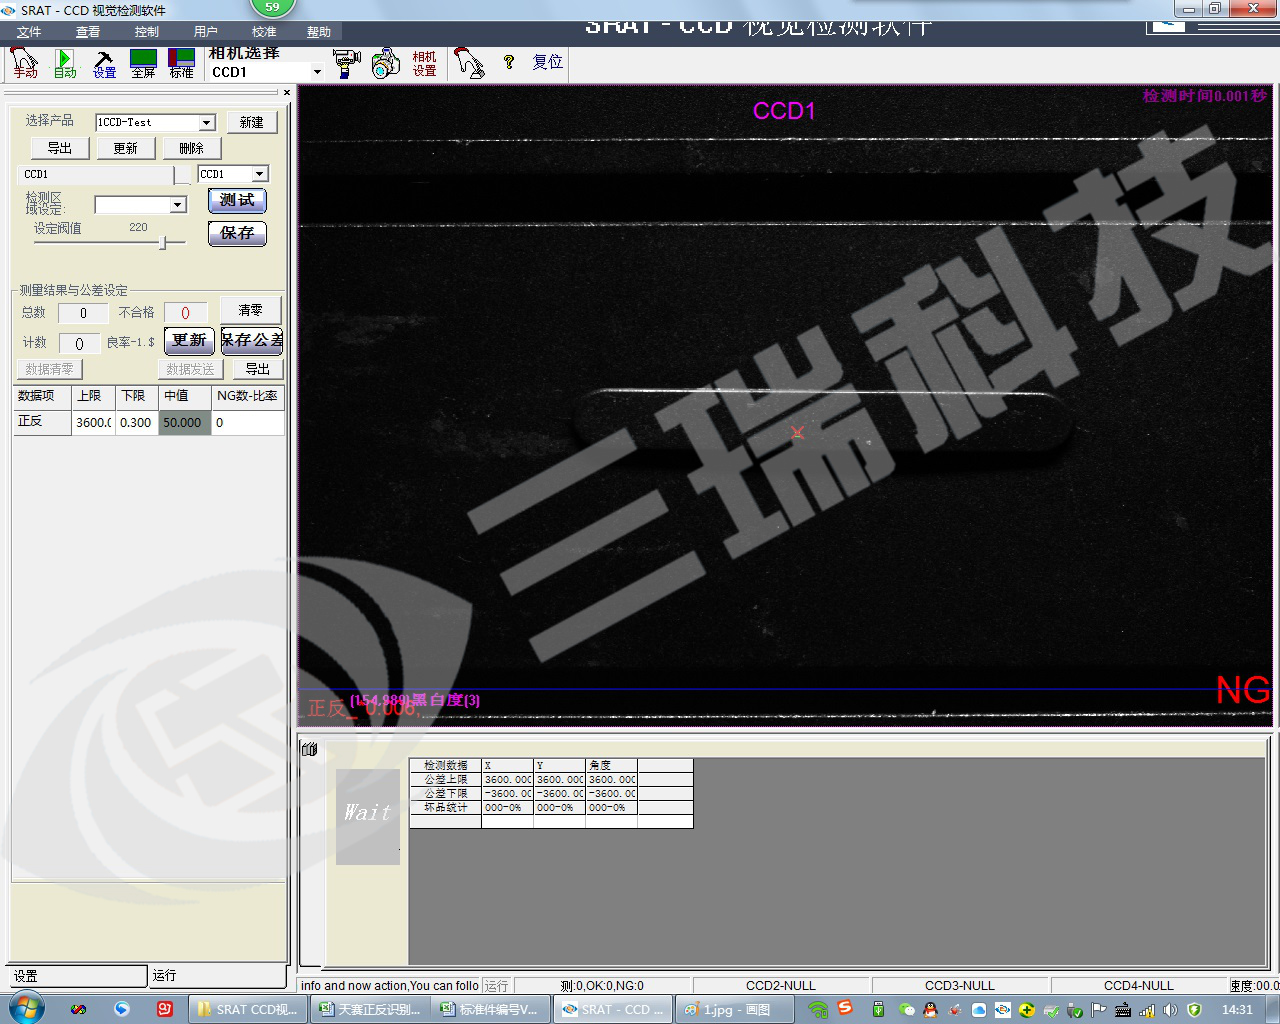The image size is (1280, 1024).
Task: Click the Wait status thumbnail
Action: click(x=368, y=816)
